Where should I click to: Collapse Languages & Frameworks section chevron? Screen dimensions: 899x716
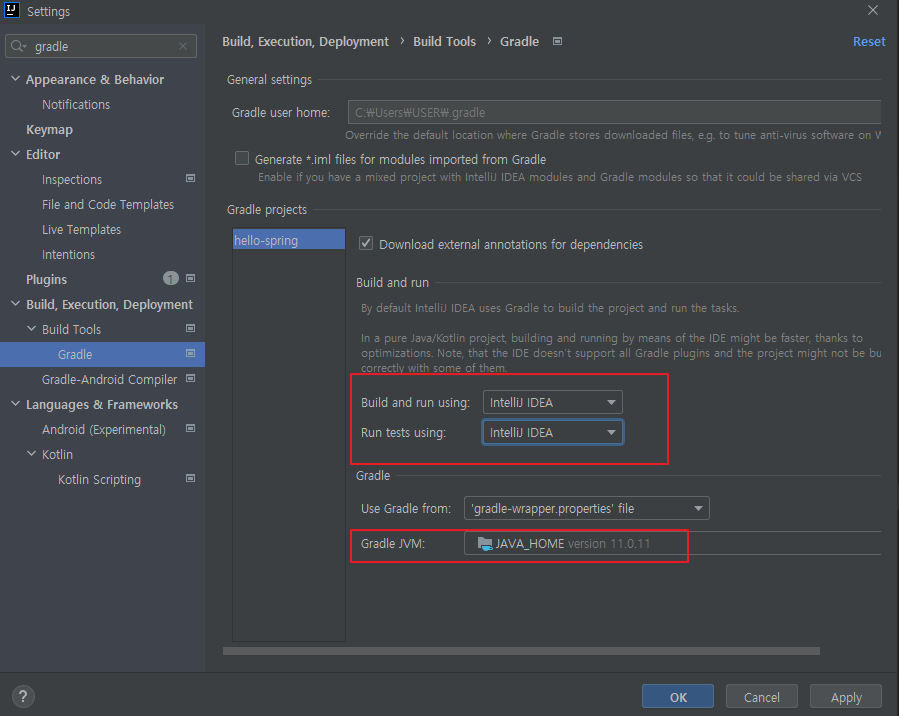pos(15,404)
